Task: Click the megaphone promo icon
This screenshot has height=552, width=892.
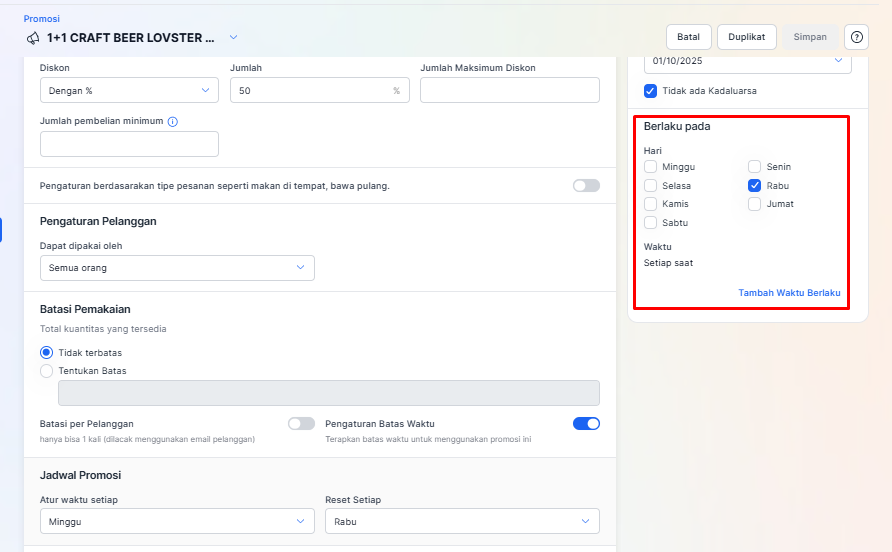Action: tap(34, 38)
